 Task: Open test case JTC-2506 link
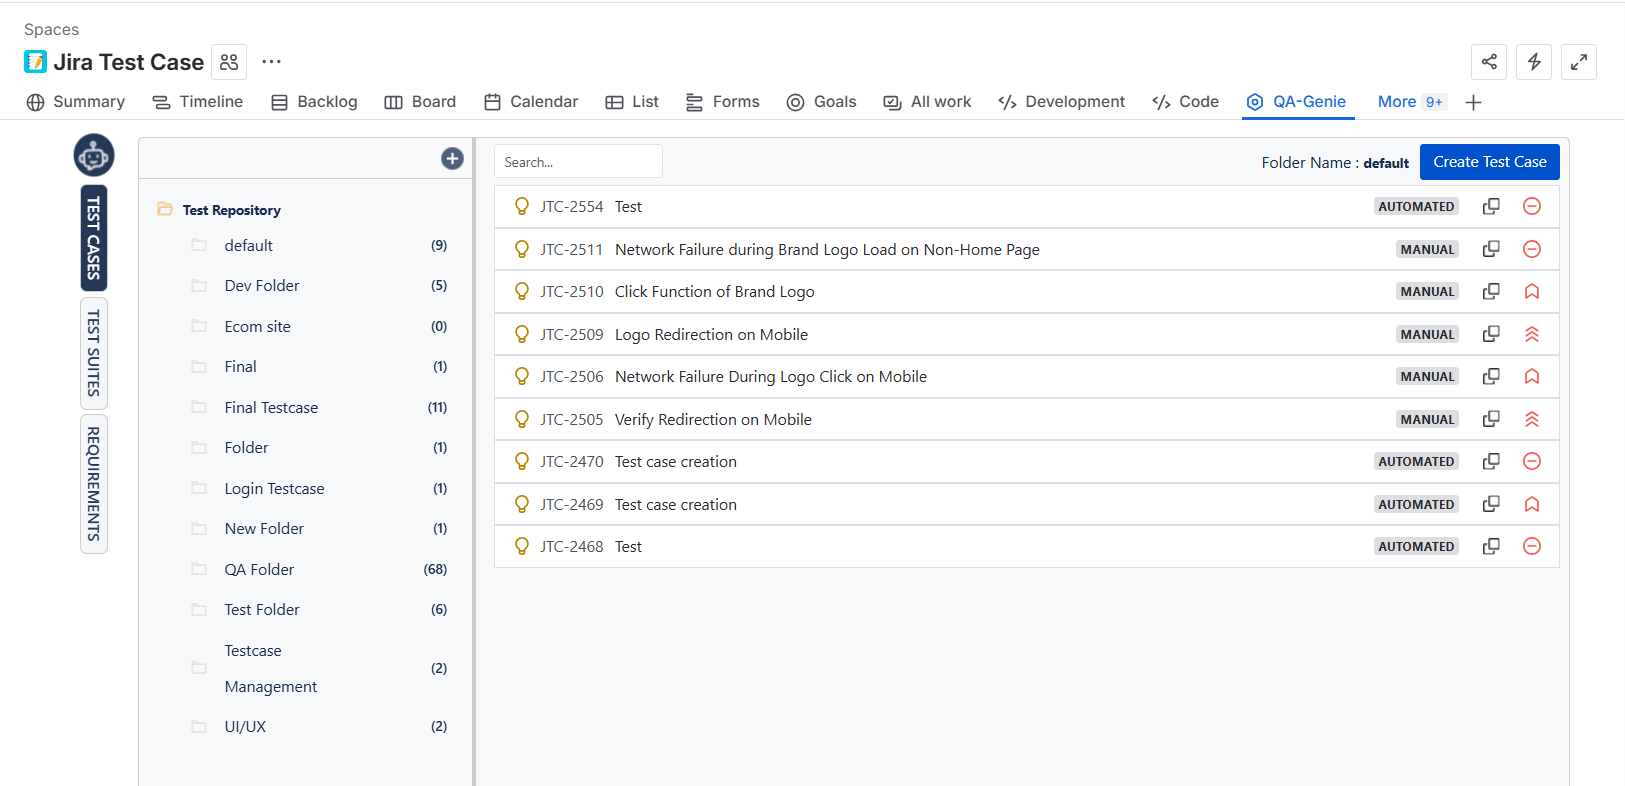(571, 377)
